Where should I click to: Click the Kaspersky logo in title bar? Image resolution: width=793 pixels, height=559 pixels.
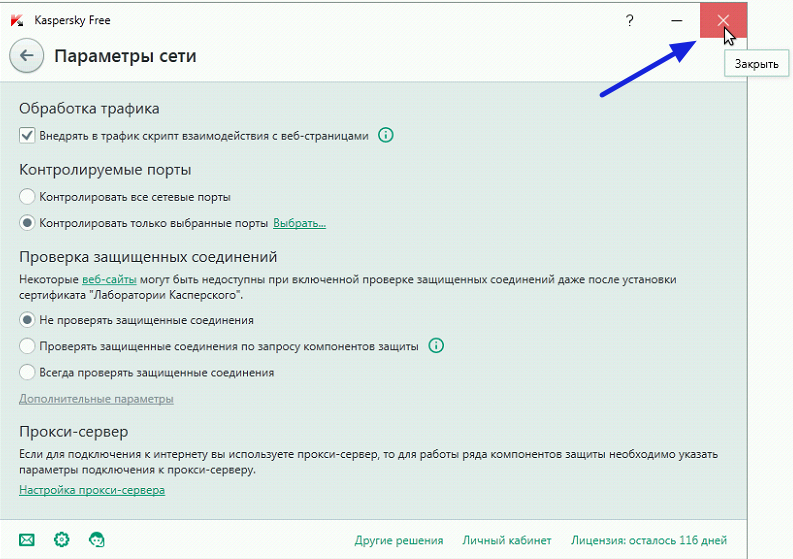(x=17, y=20)
